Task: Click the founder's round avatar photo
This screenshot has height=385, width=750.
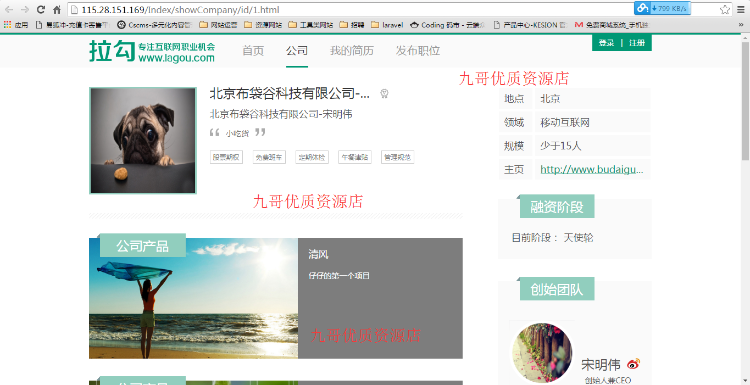Action: pos(542,353)
